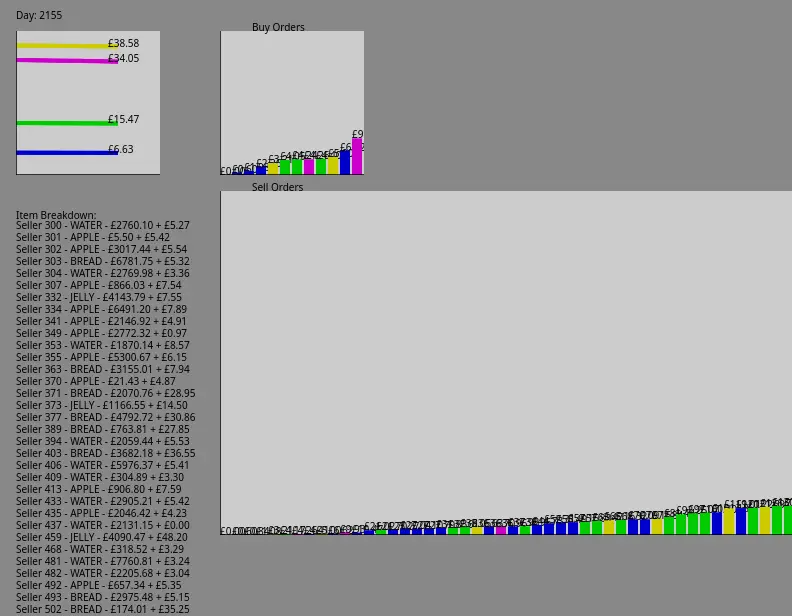Select the Seller 332 JELLY entry
792x616 pixels.
[x=99, y=298]
